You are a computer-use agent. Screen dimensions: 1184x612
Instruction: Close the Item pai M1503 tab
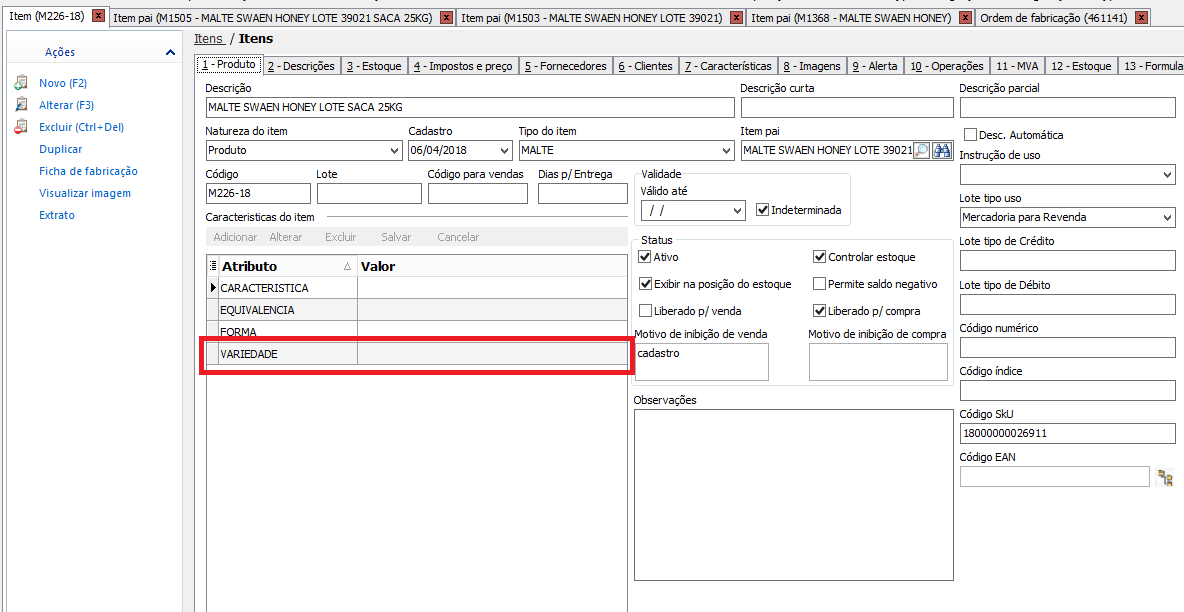tap(736, 17)
